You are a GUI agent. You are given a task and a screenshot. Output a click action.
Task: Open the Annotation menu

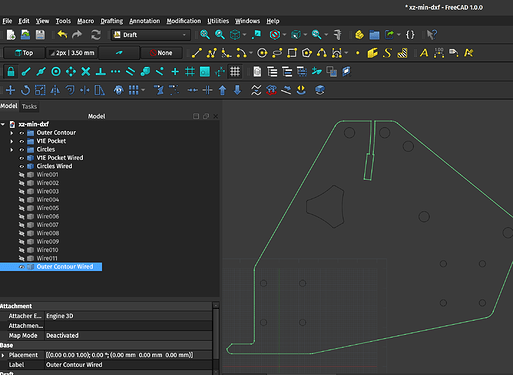pyautogui.click(x=145, y=21)
